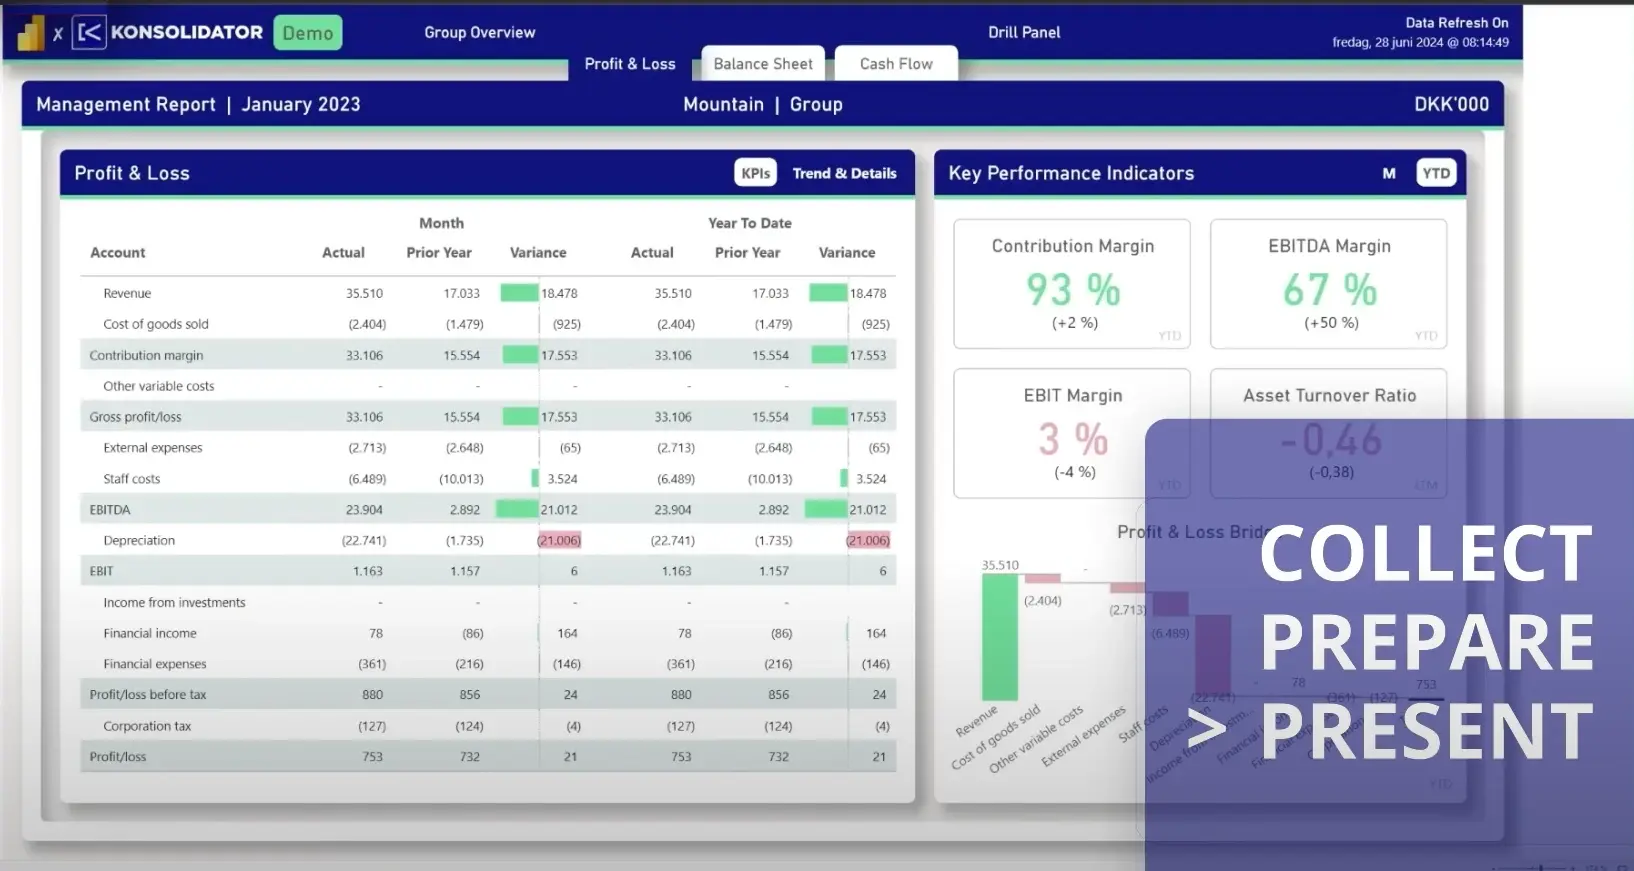The image size is (1634, 871).
Task: Click the Year To Date group header
Action: (750, 223)
